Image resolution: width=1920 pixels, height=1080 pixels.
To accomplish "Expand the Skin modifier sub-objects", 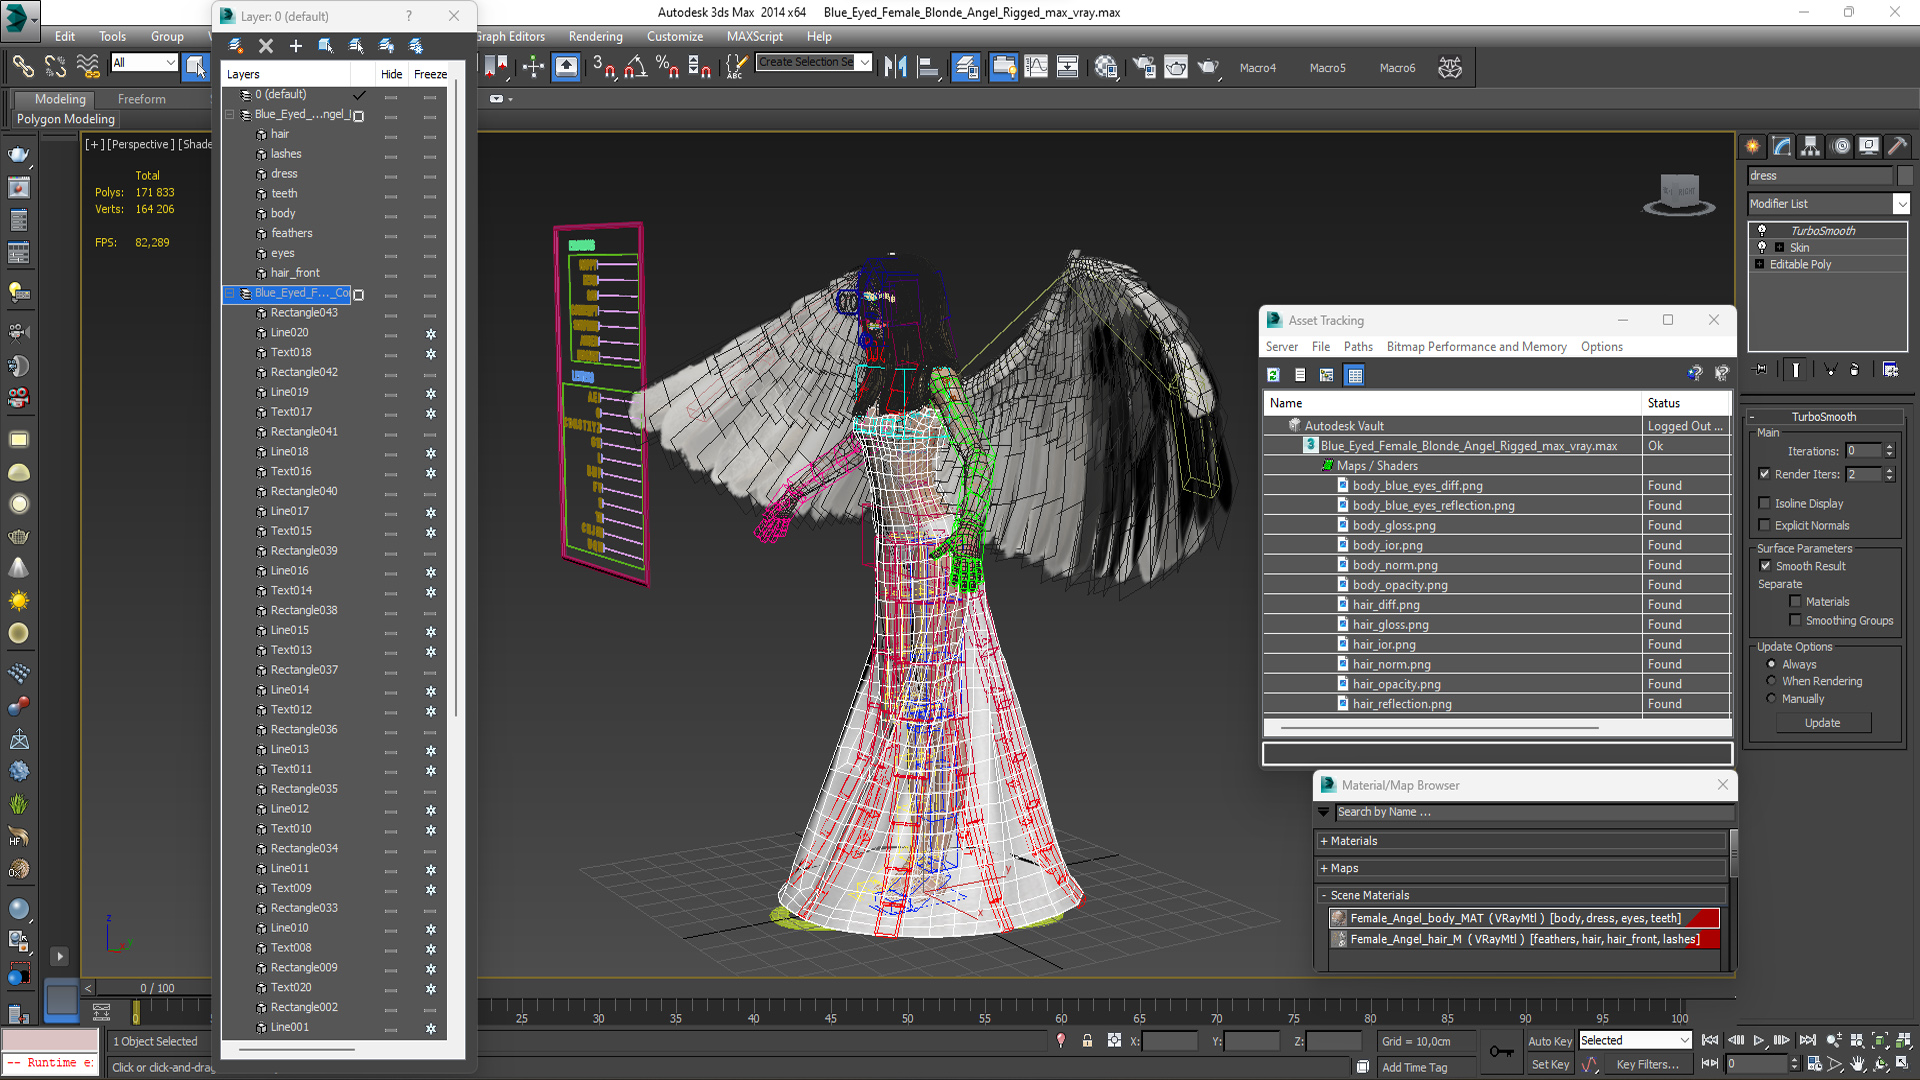I will tap(1779, 247).
